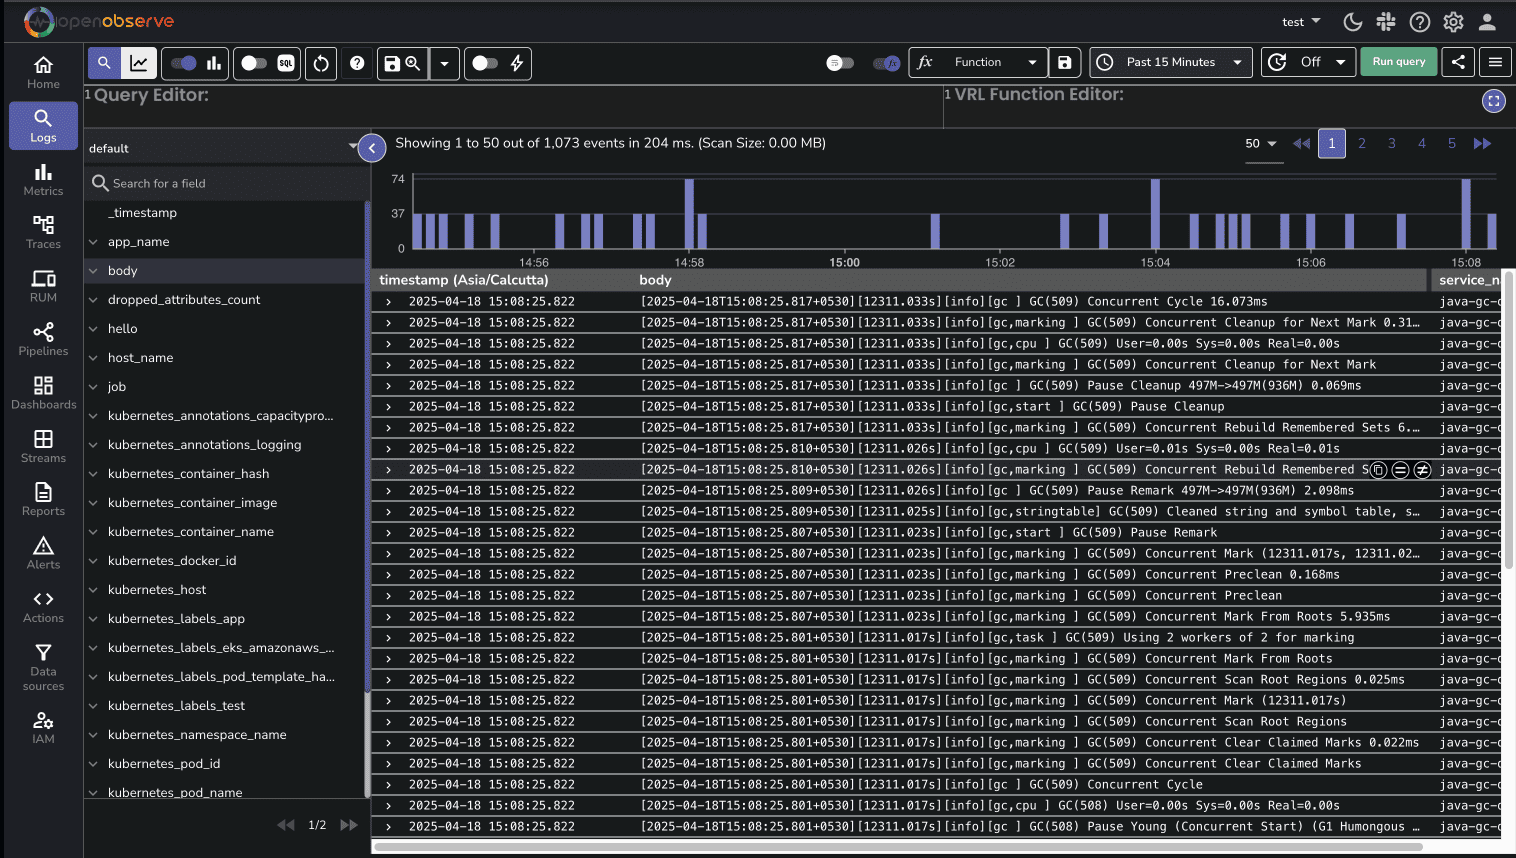Turn off the VRL function editor toggle
Screen dimensions: 1516x858
[x=886, y=63]
